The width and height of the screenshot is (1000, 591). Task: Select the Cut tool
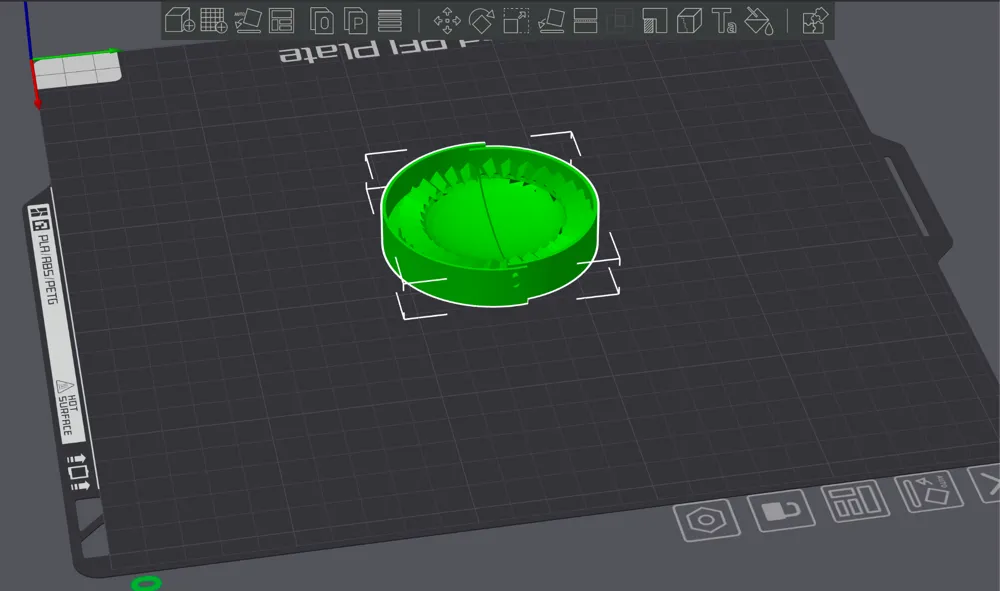point(585,20)
